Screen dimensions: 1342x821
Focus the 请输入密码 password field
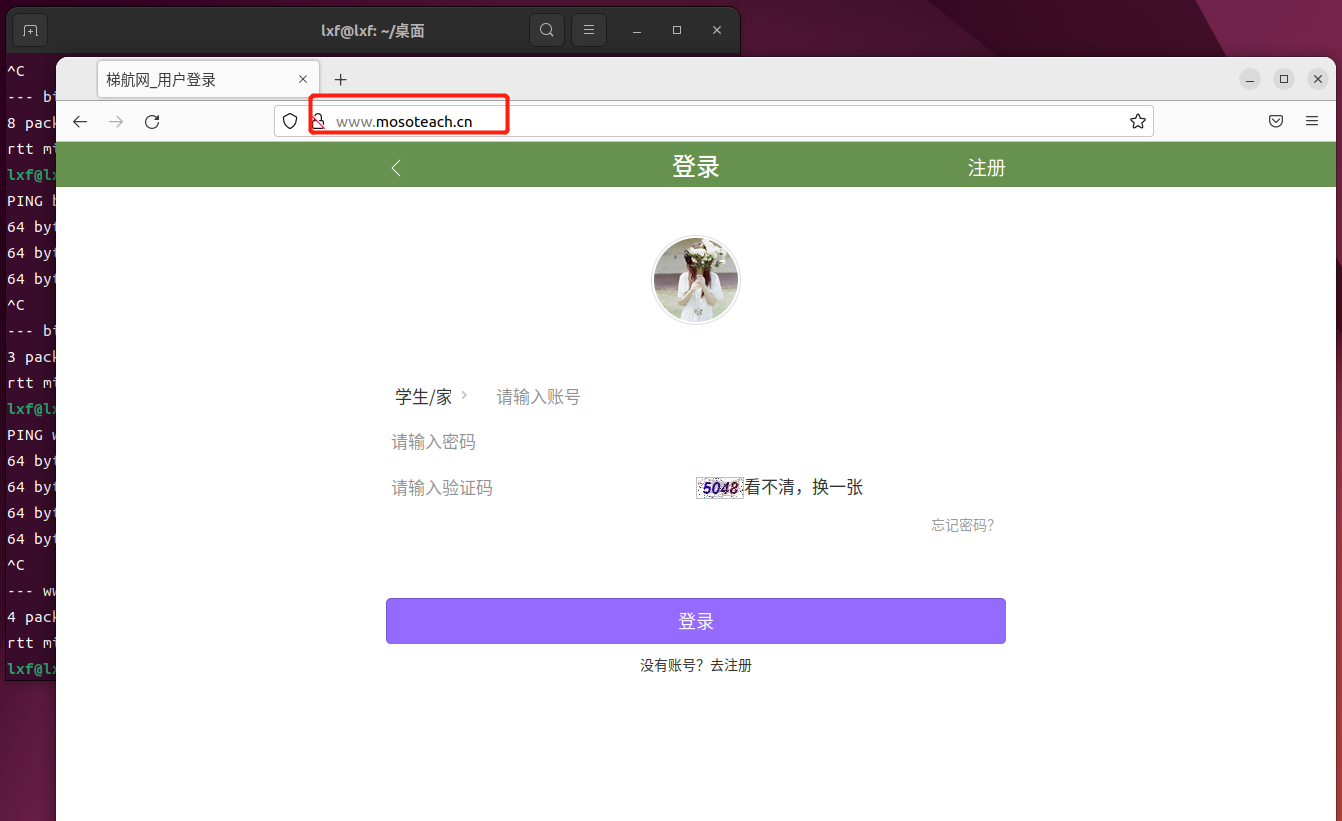click(x=695, y=442)
